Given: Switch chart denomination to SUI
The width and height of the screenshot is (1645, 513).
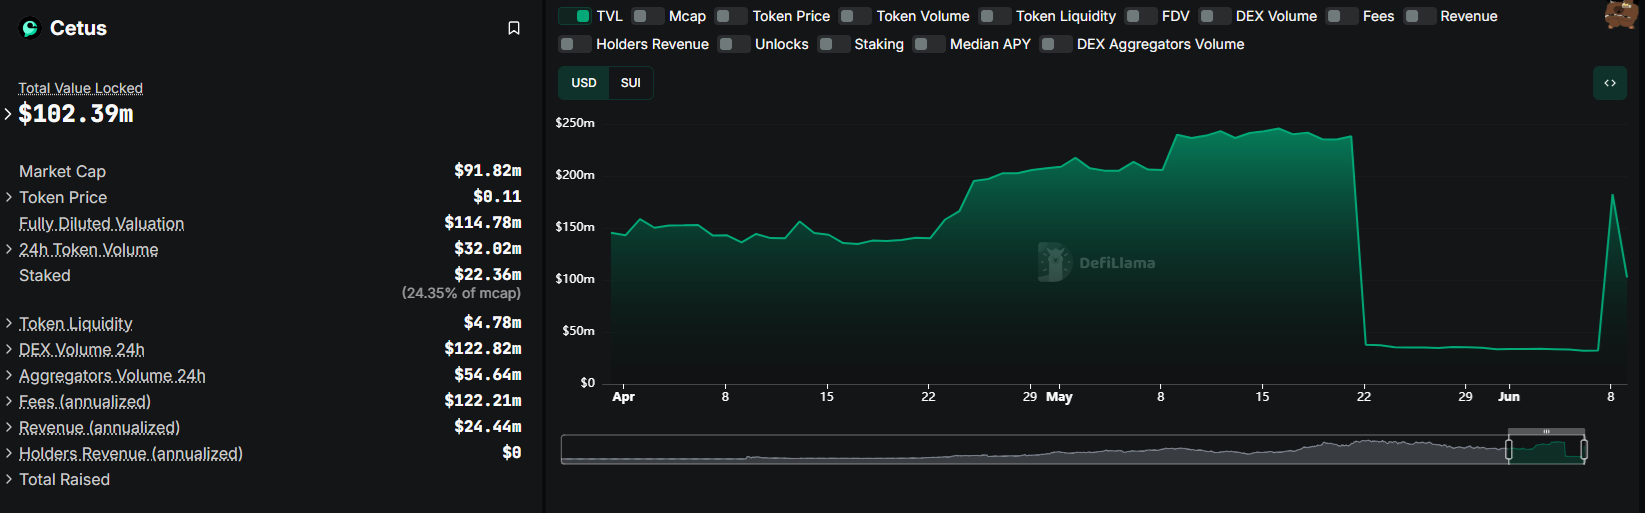Looking at the screenshot, I should (x=631, y=83).
